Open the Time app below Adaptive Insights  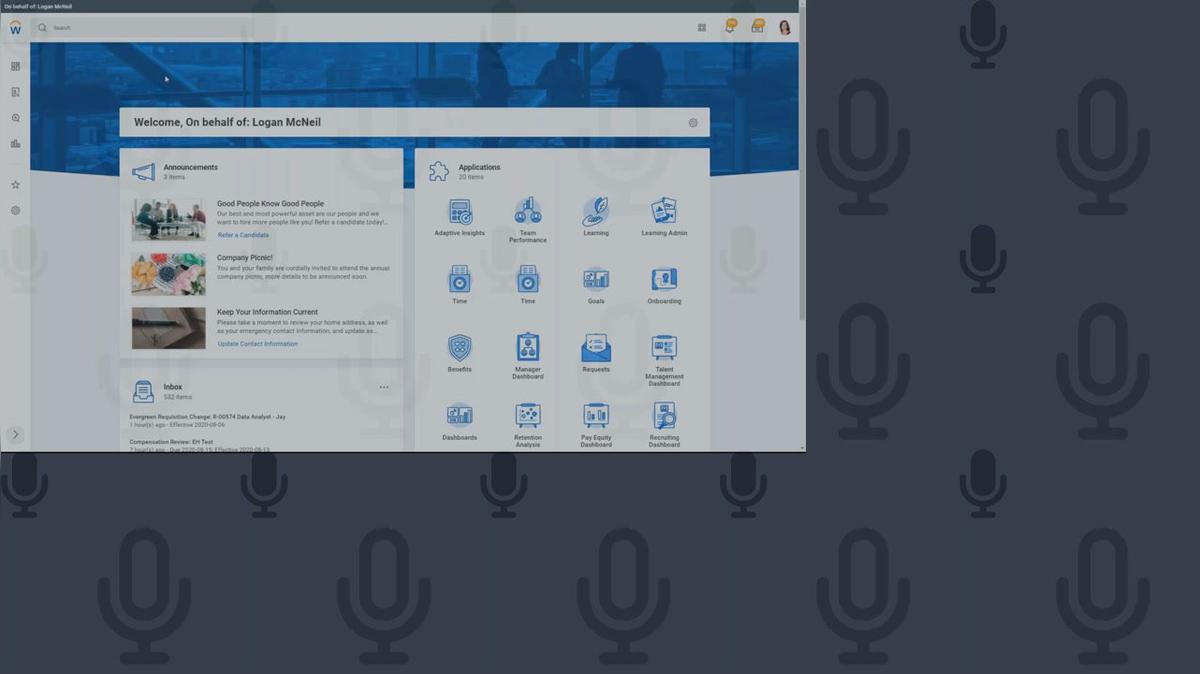point(460,280)
